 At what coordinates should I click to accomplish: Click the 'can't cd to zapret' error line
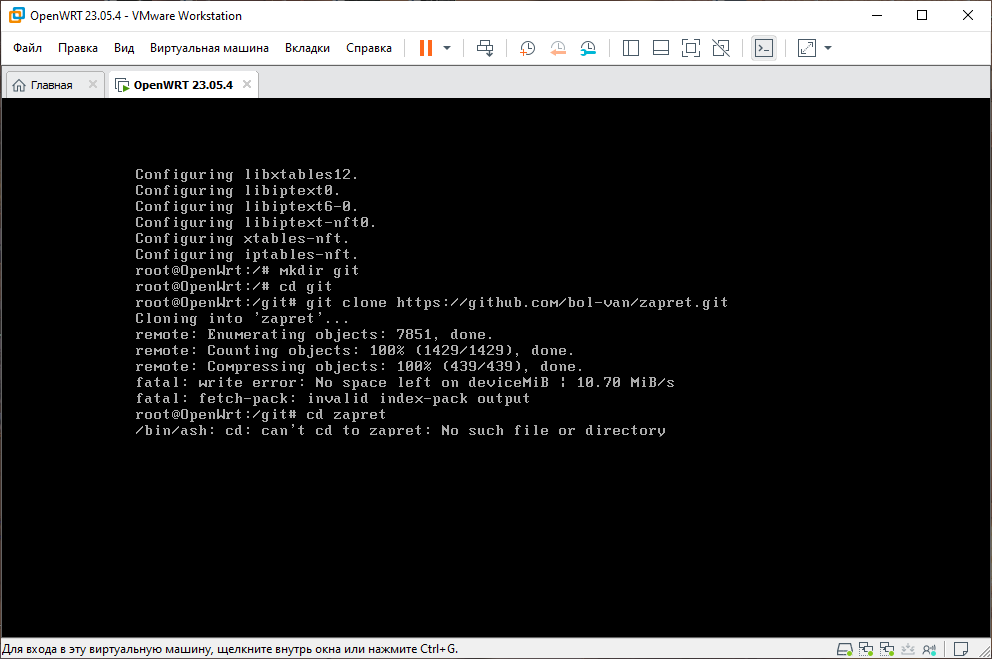tap(400, 431)
